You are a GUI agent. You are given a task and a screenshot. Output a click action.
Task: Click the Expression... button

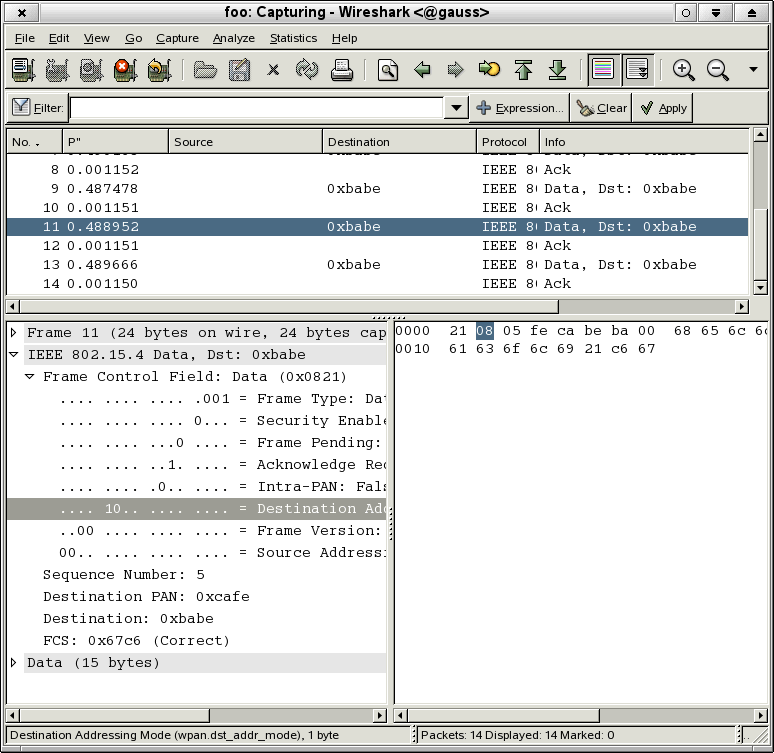(519, 108)
